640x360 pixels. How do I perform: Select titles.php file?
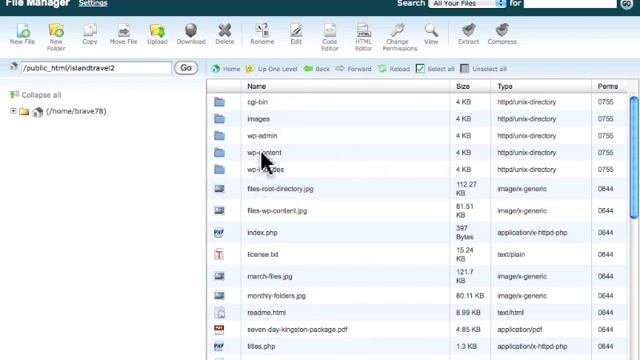[x=261, y=347]
